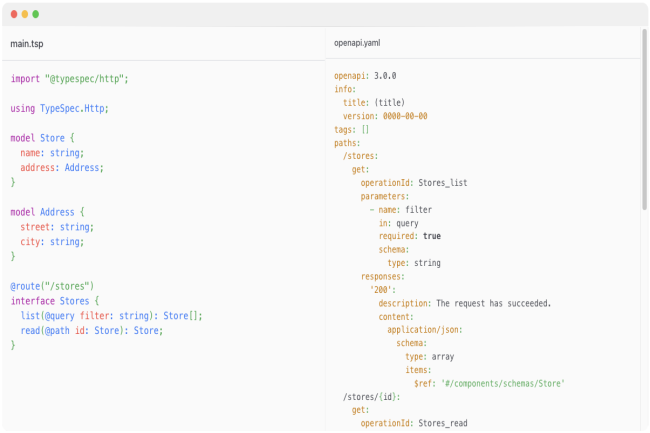Click the interface Stores declaration
Screen dimensions: 650x433
point(55,301)
